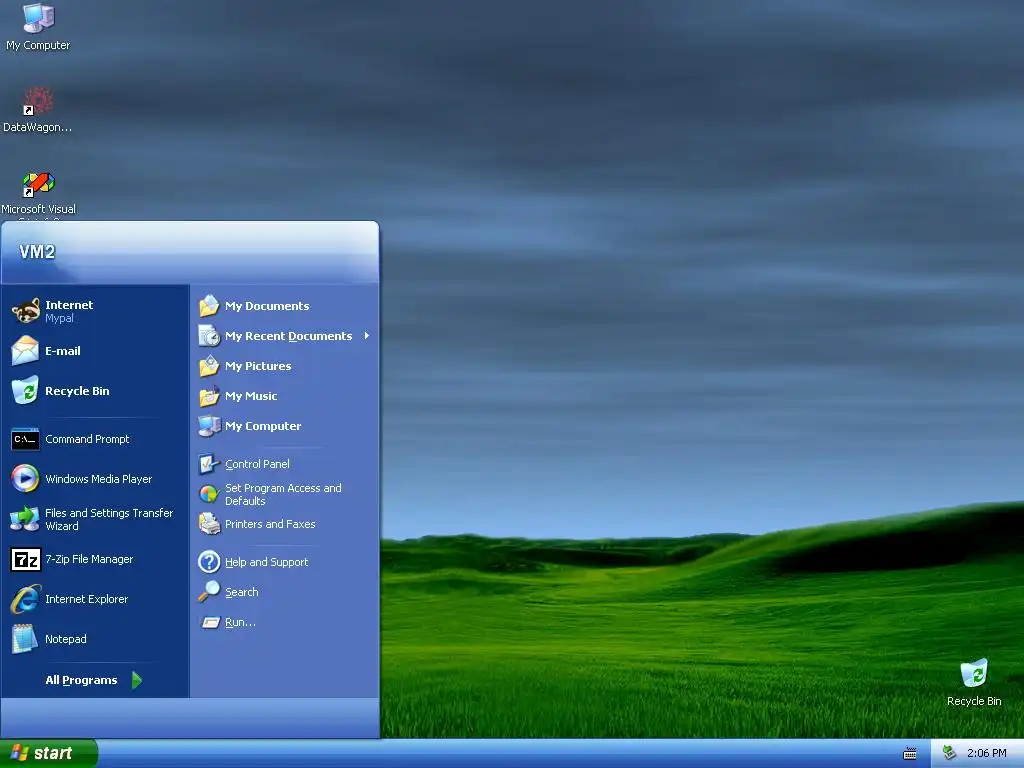Click the My Documents menu label

click(267, 306)
